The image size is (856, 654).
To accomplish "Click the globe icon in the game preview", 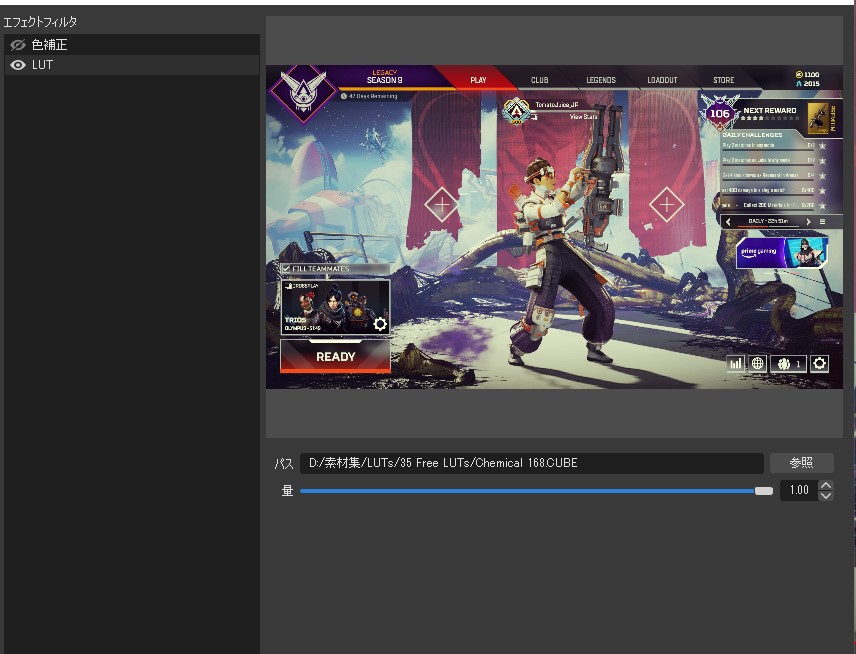I will tap(758, 364).
